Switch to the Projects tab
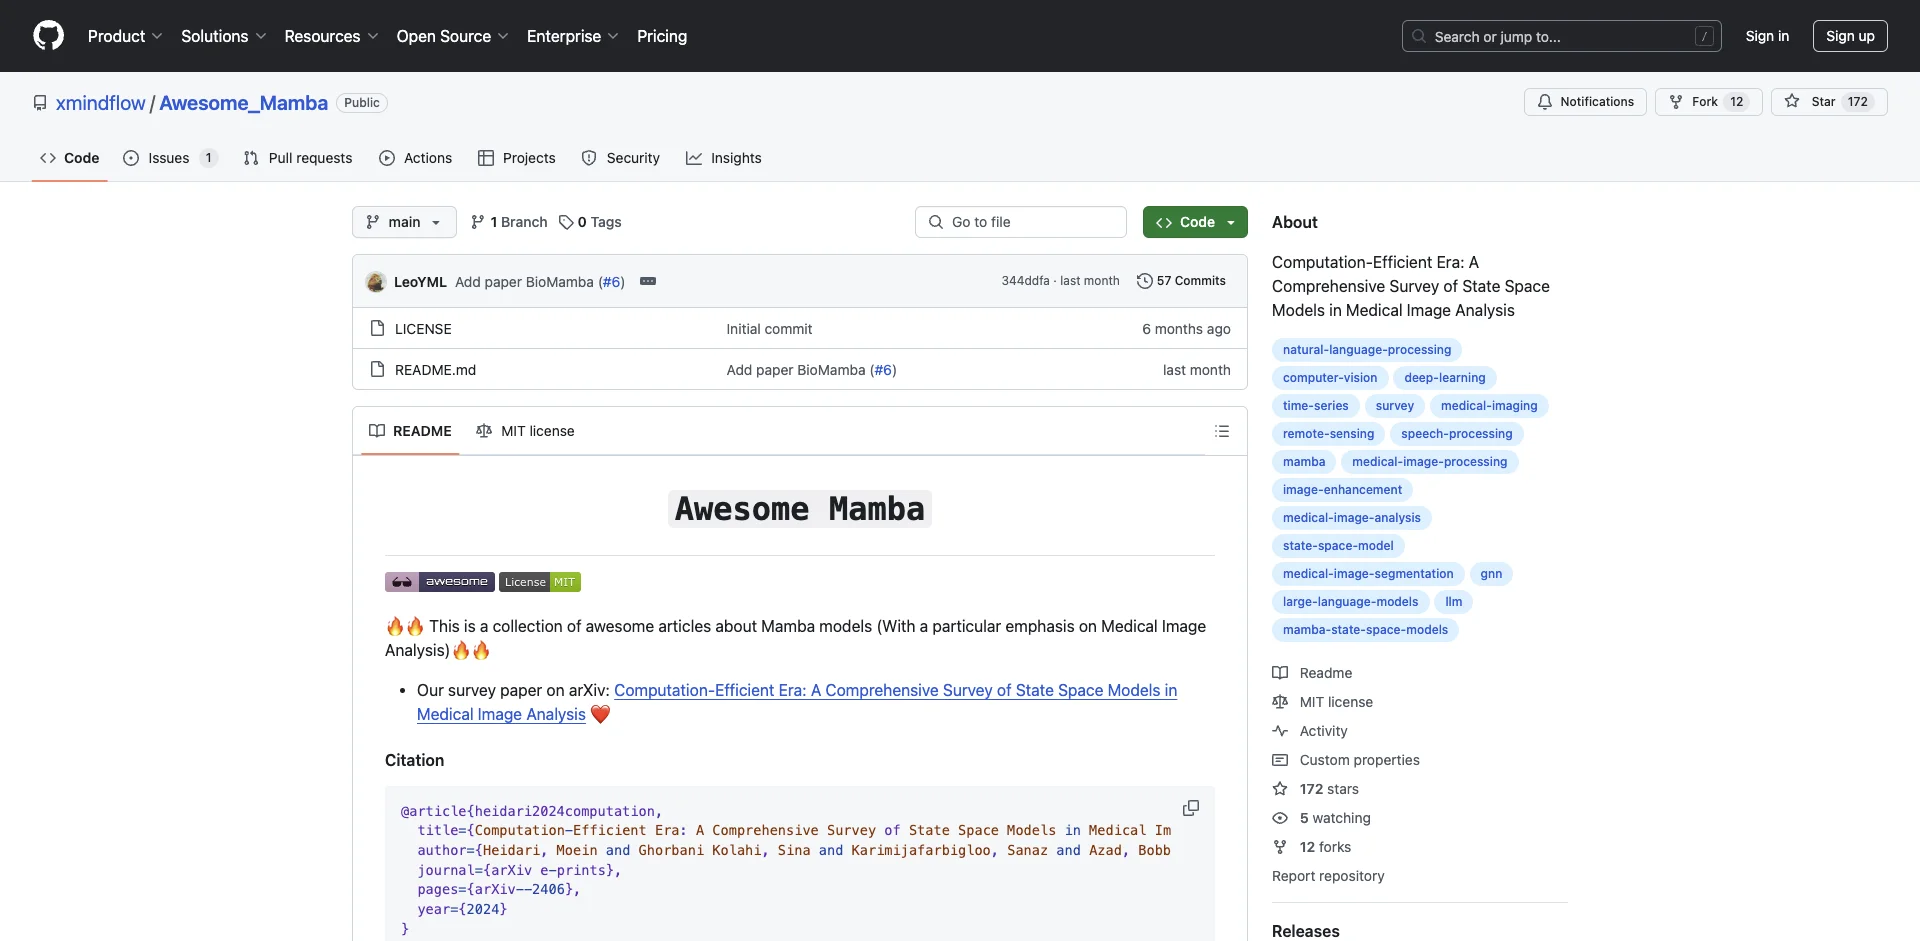1920x941 pixels. pyautogui.click(x=517, y=158)
